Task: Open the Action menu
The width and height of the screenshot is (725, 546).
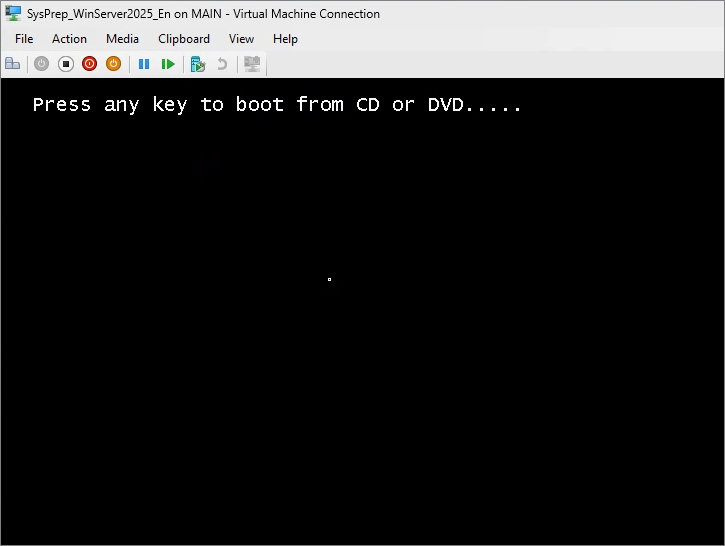Action: click(x=69, y=39)
